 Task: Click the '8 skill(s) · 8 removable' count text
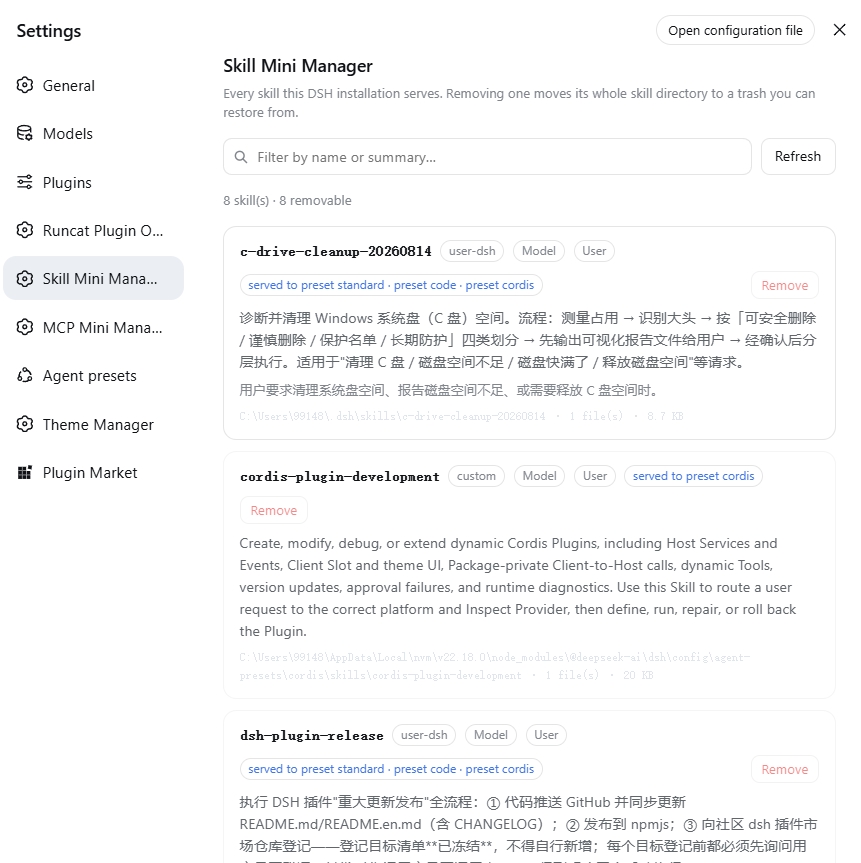pyautogui.click(x=287, y=200)
